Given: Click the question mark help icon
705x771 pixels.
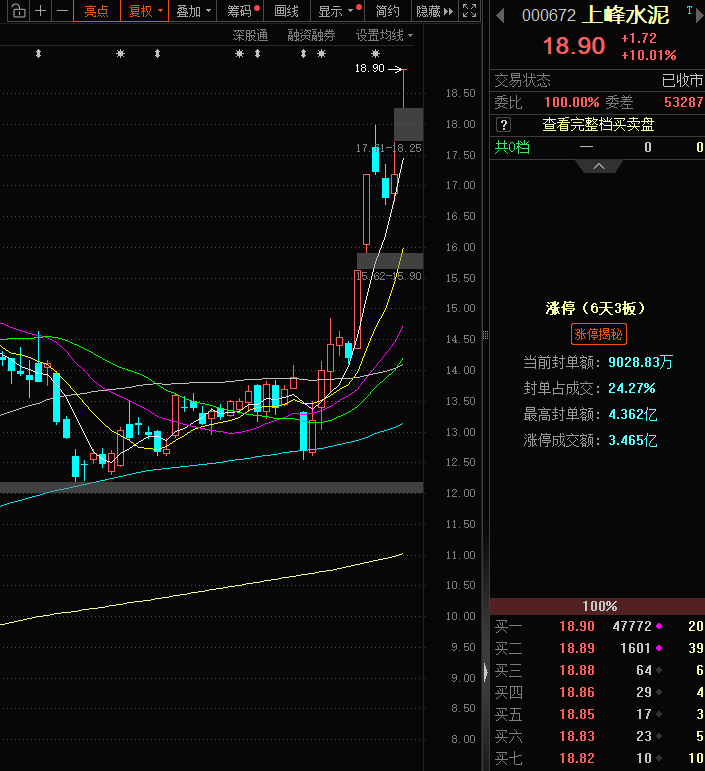Looking at the screenshot, I should pos(503,125).
